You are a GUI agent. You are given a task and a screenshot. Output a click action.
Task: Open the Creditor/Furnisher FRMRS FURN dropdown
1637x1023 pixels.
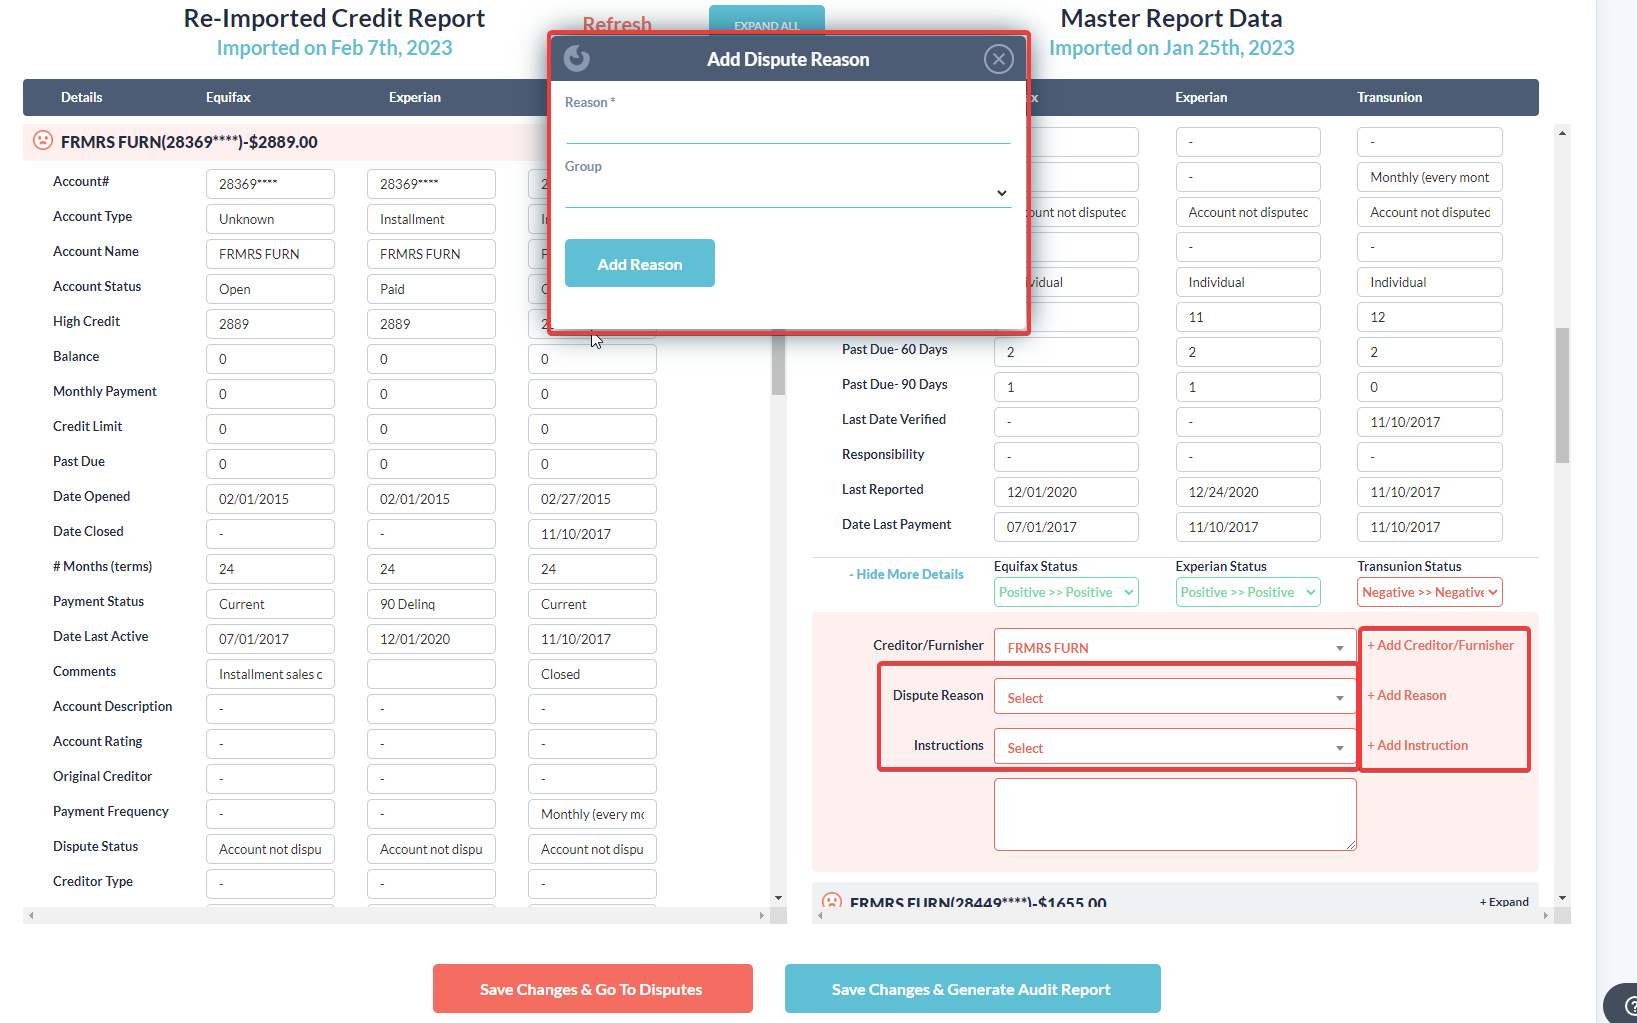pos(1174,647)
